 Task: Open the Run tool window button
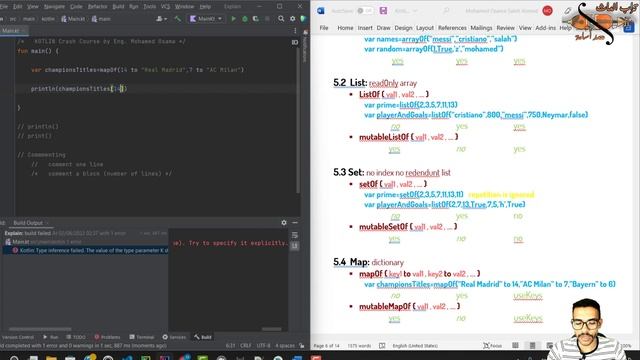(51, 337)
